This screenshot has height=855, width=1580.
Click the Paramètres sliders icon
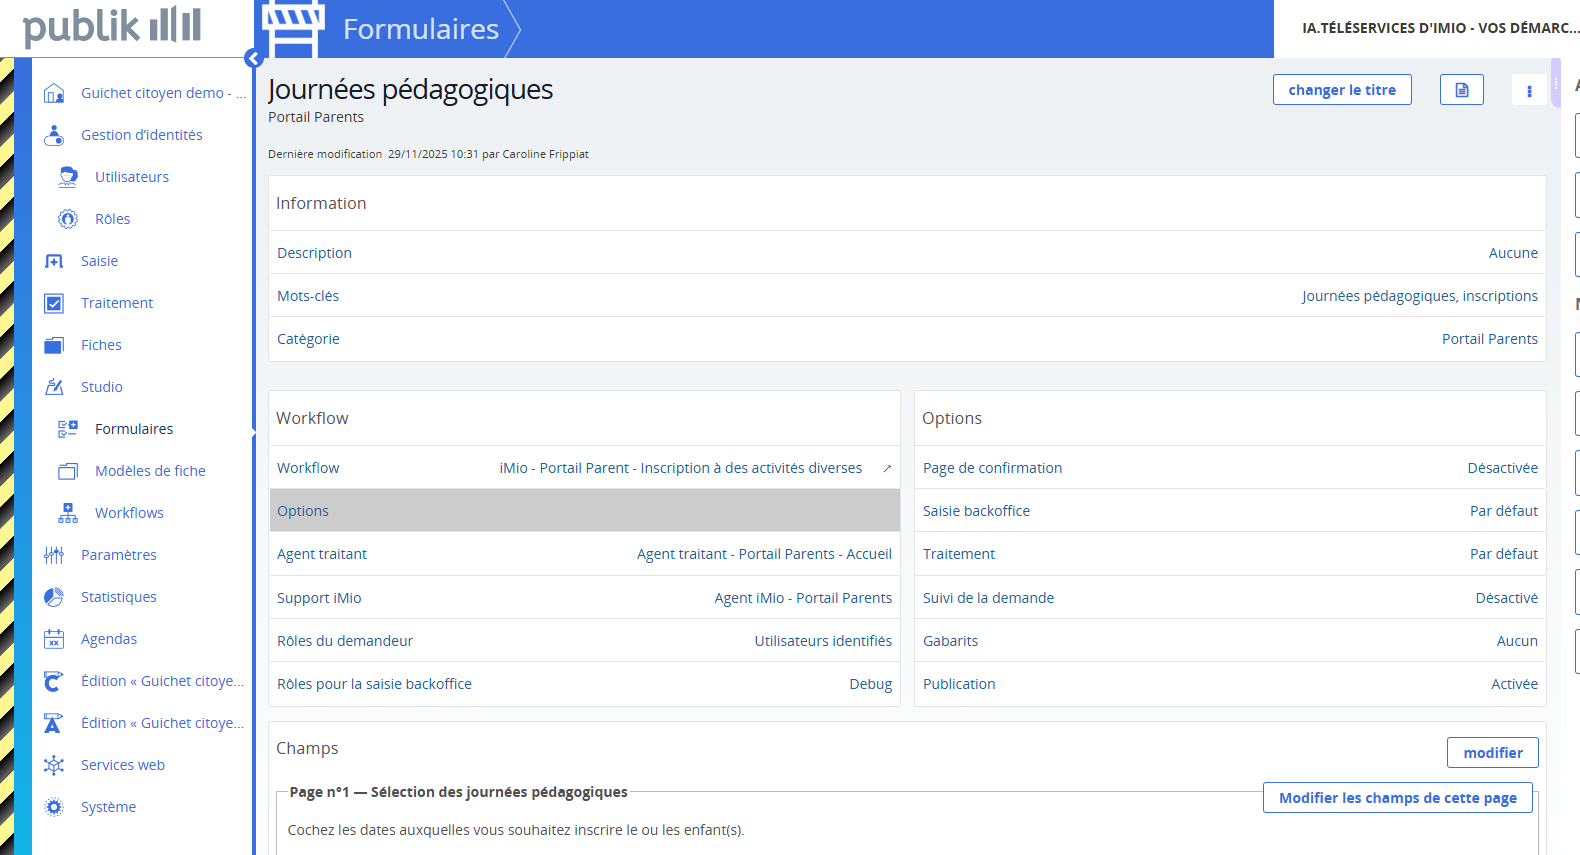[x=54, y=555]
